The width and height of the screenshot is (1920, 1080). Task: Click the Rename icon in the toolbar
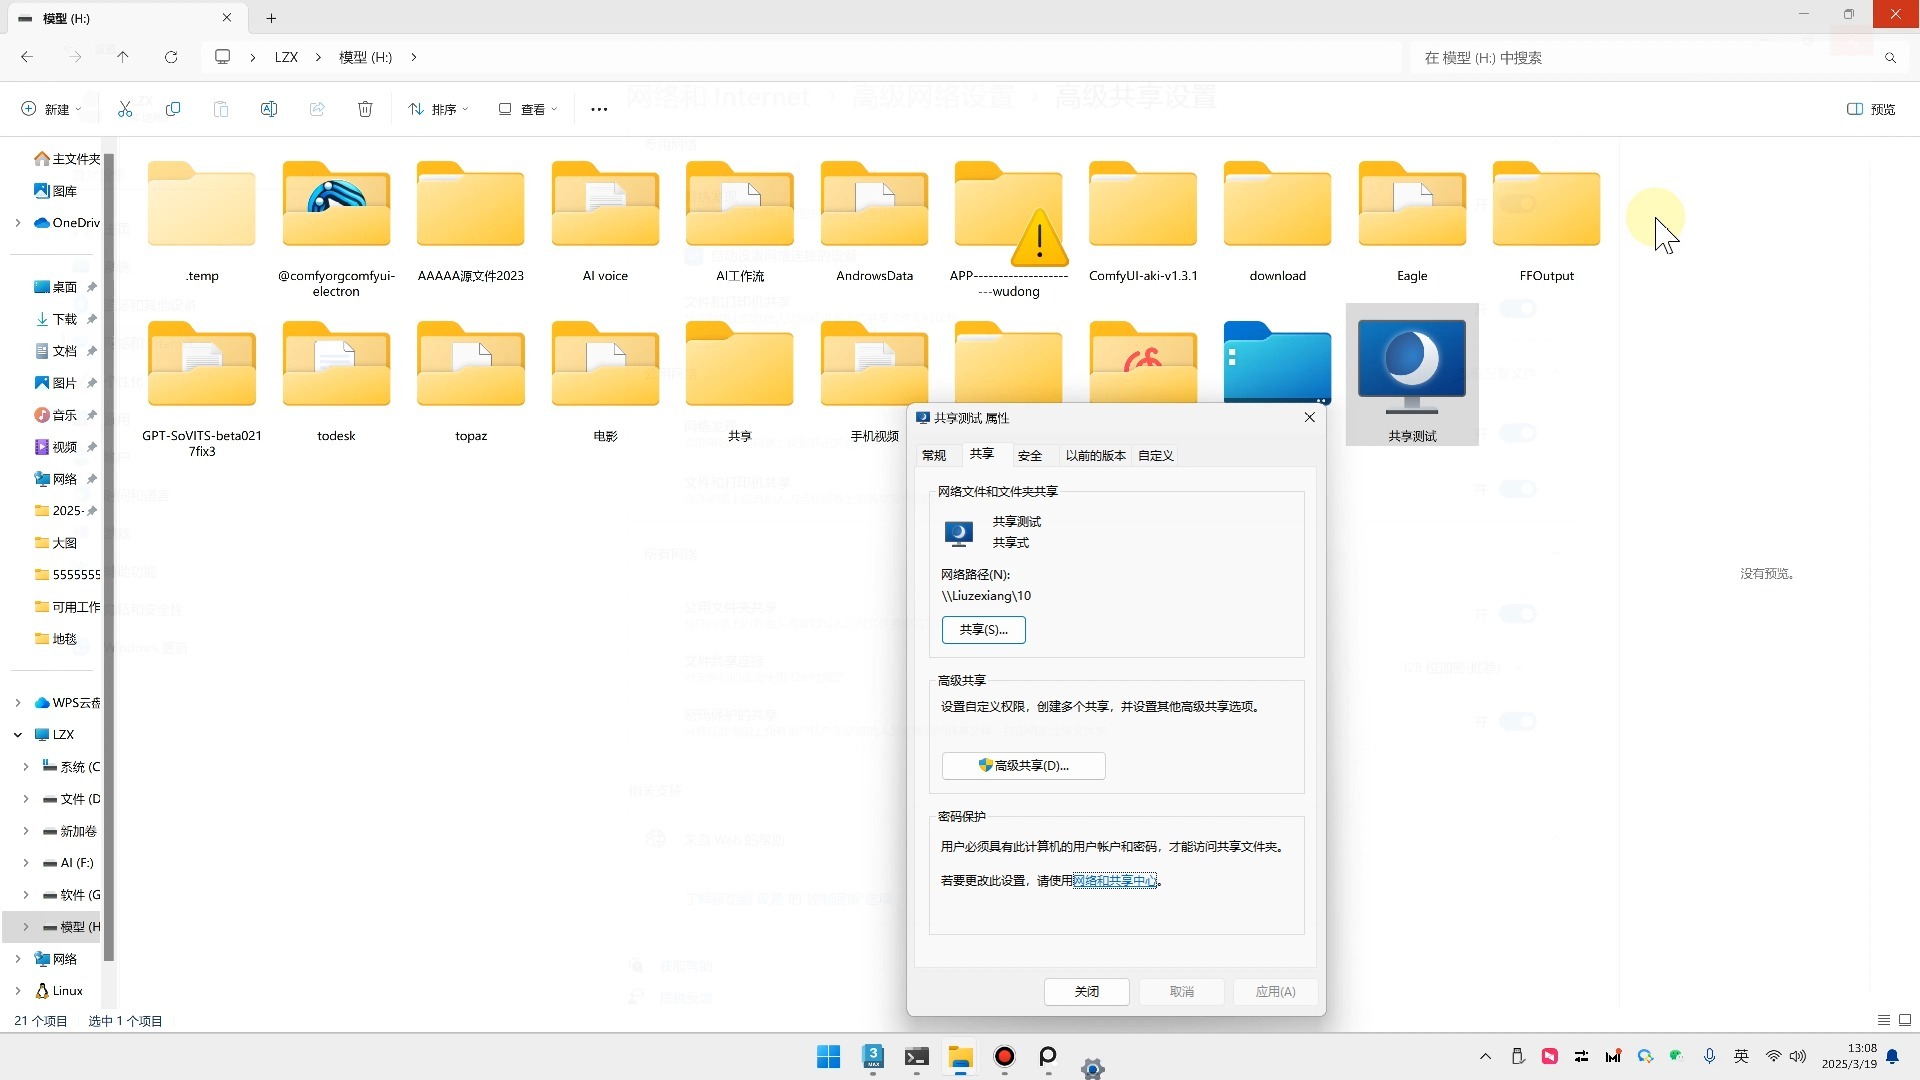point(268,108)
